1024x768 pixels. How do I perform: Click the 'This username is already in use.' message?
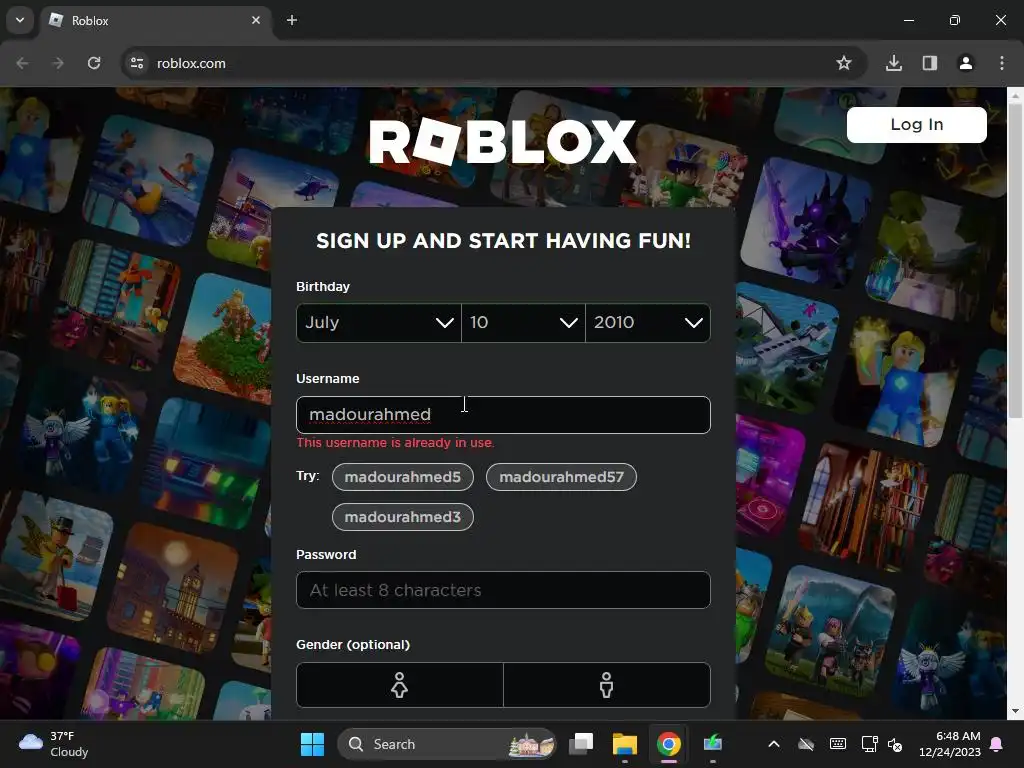[x=396, y=443]
